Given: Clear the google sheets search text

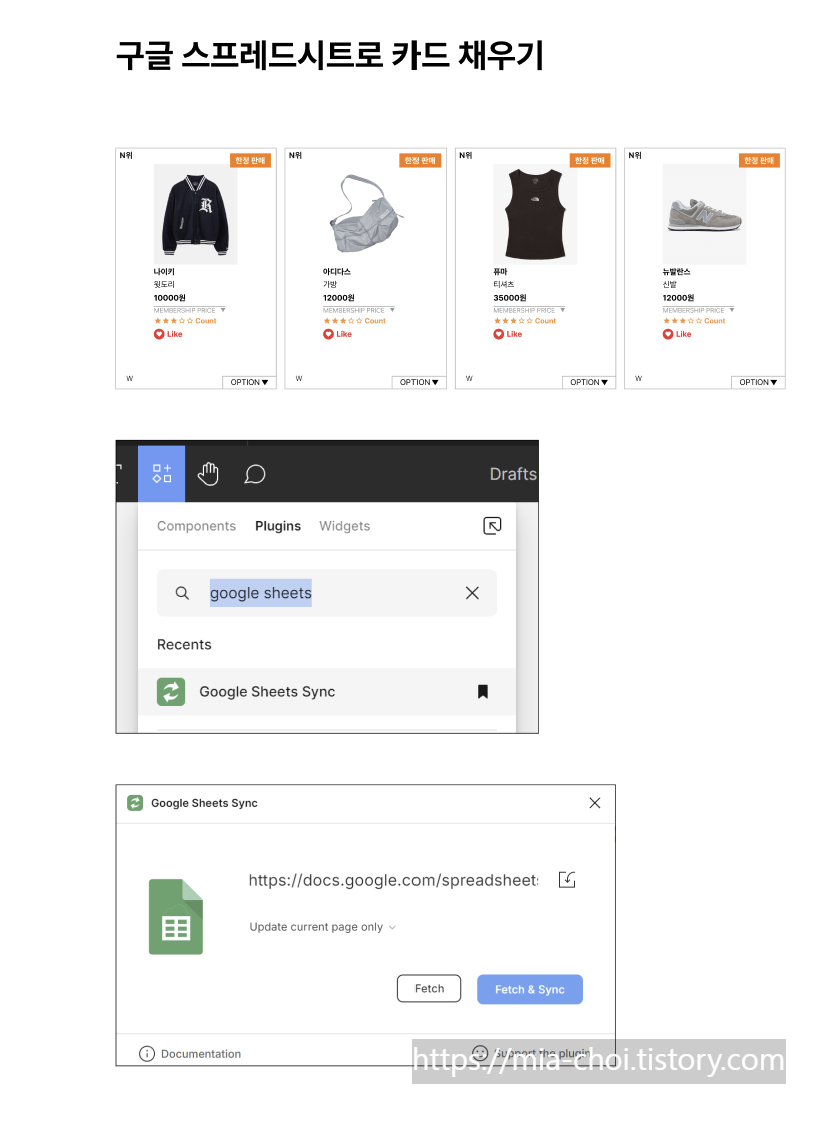Looking at the screenshot, I should coord(472,593).
